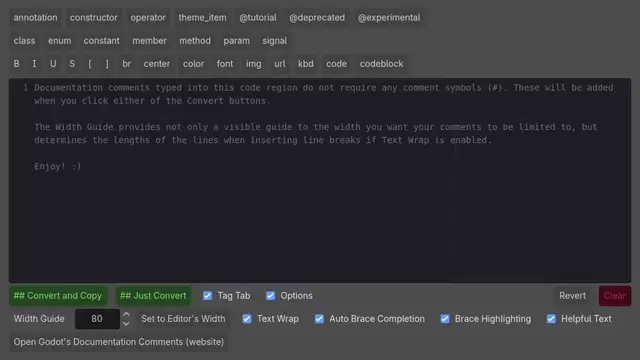The height and width of the screenshot is (360, 640).
Task: Click Set to Editor's Width
Action: [x=183, y=319]
